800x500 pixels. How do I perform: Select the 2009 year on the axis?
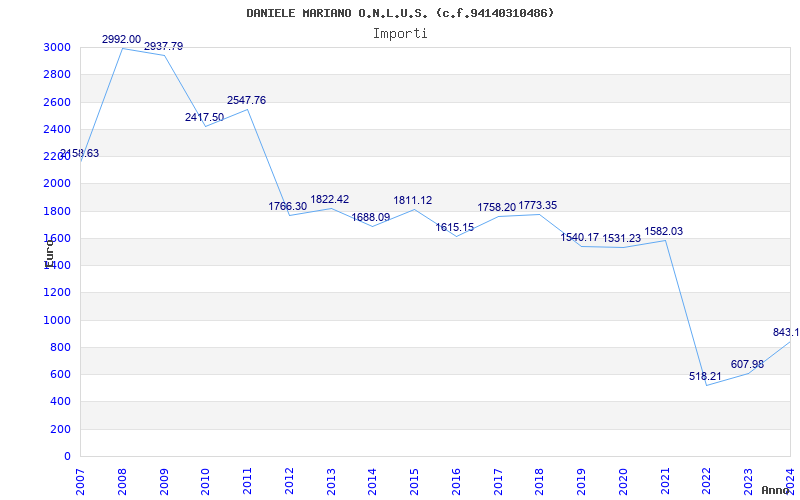(164, 482)
